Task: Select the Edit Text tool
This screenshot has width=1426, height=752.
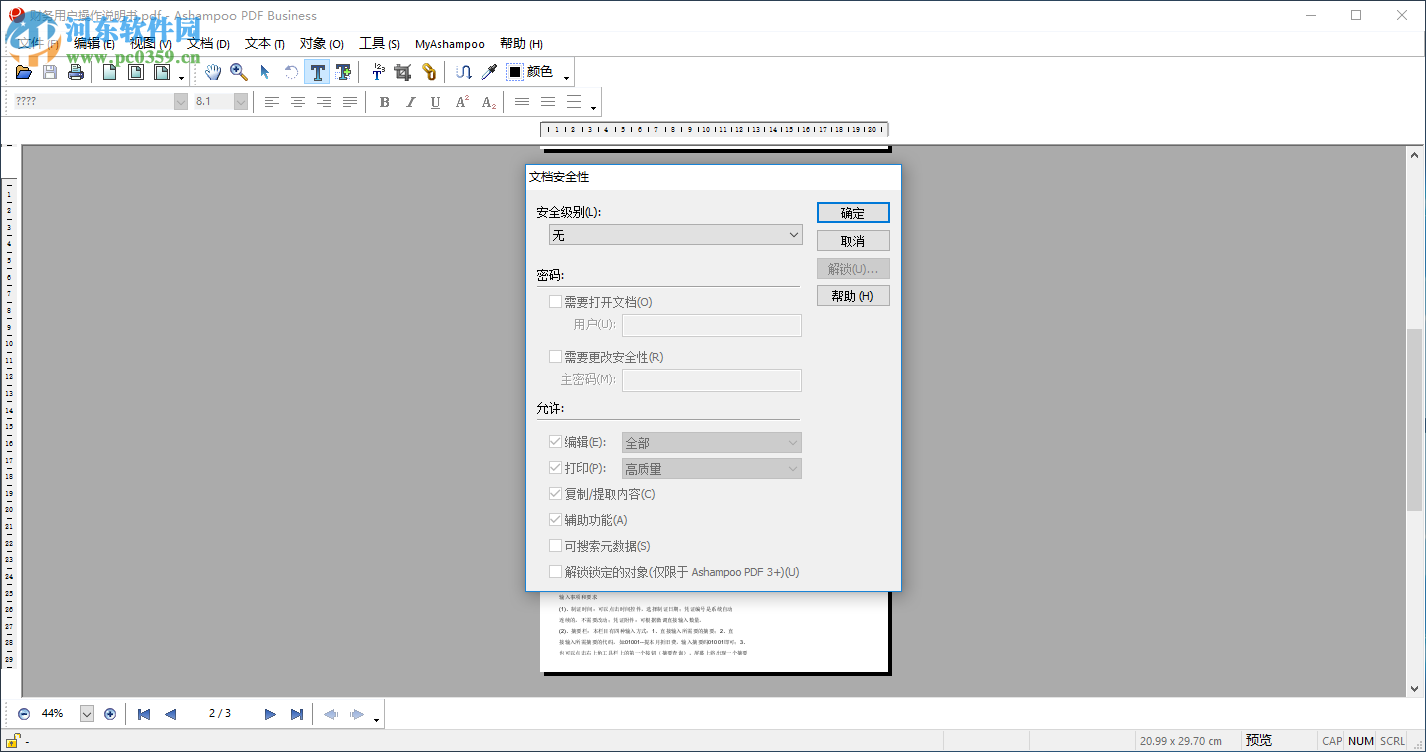Action: pos(317,71)
